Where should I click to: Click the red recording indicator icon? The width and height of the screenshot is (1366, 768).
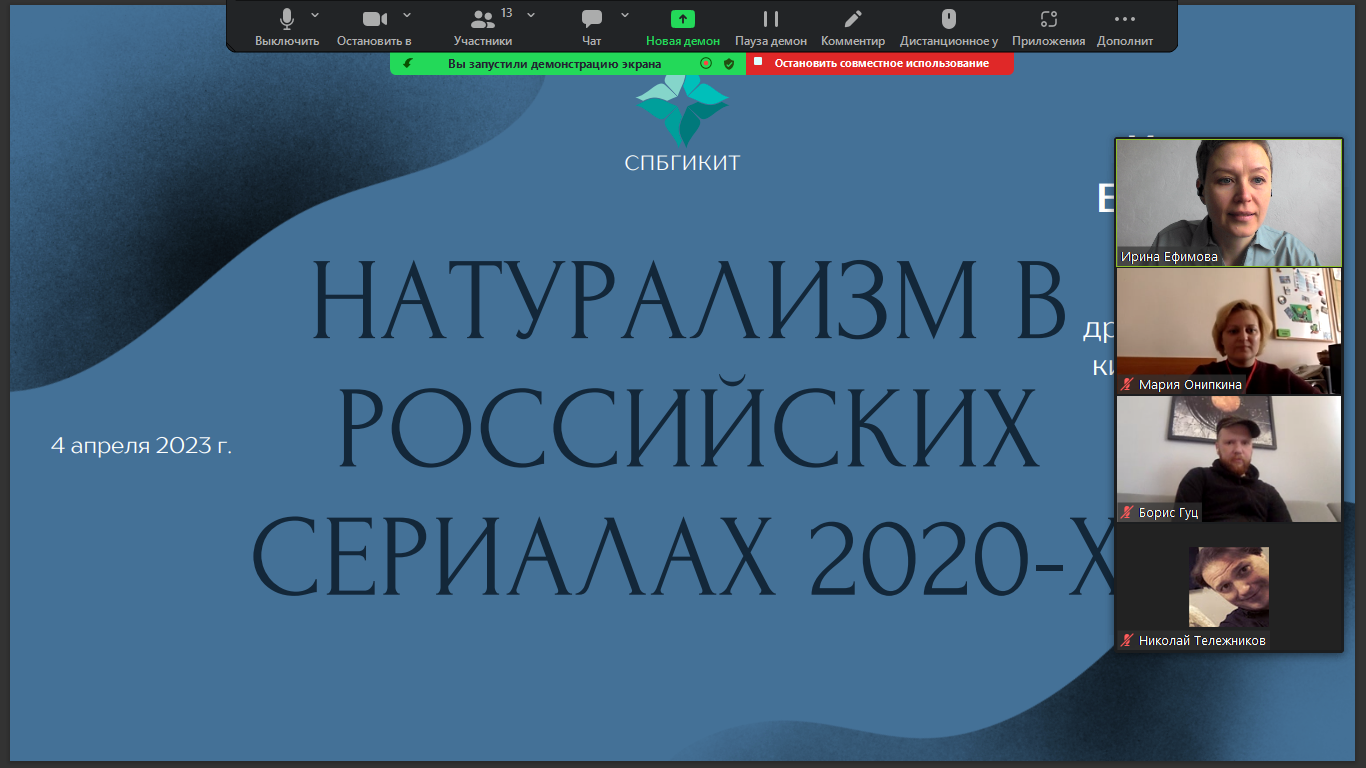point(706,63)
